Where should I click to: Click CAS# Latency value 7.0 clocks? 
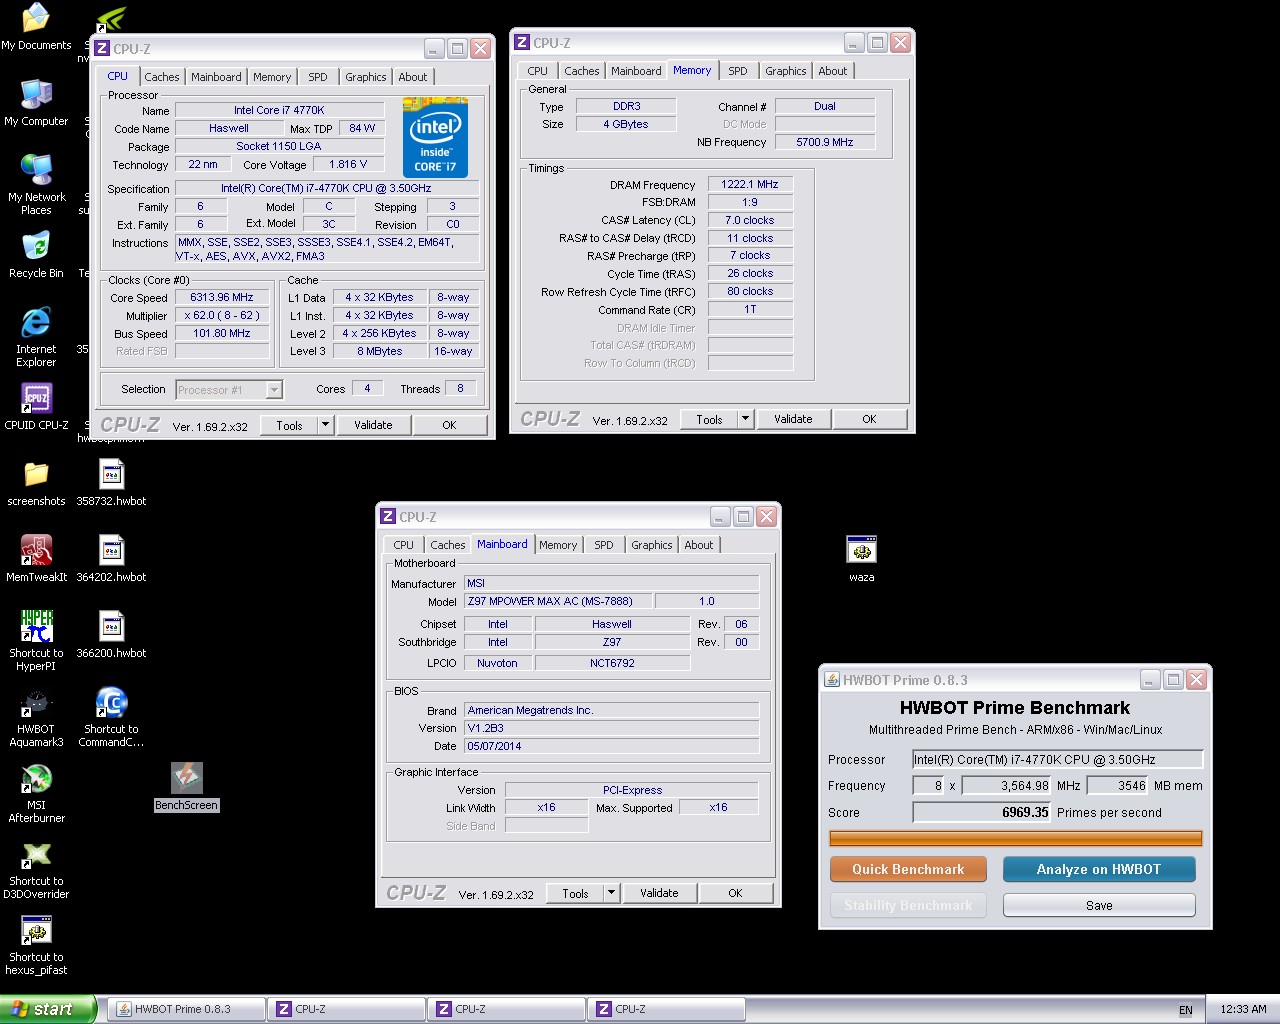[x=750, y=220]
